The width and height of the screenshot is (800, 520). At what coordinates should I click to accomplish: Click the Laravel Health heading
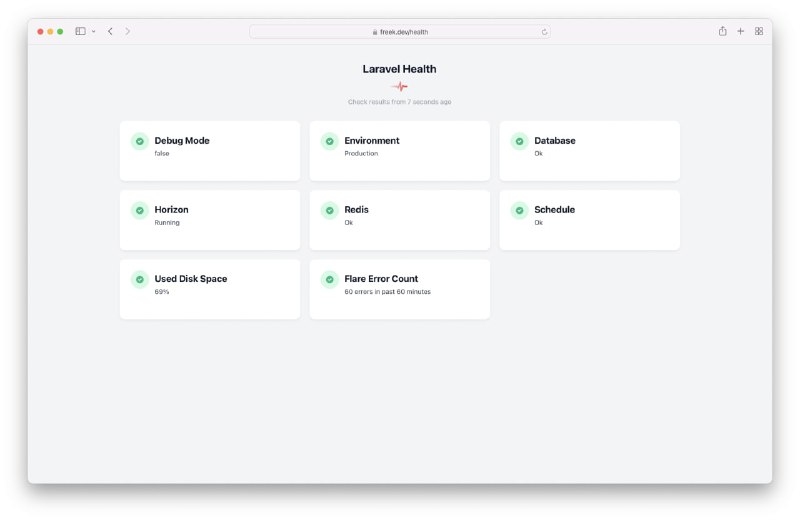coord(399,69)
